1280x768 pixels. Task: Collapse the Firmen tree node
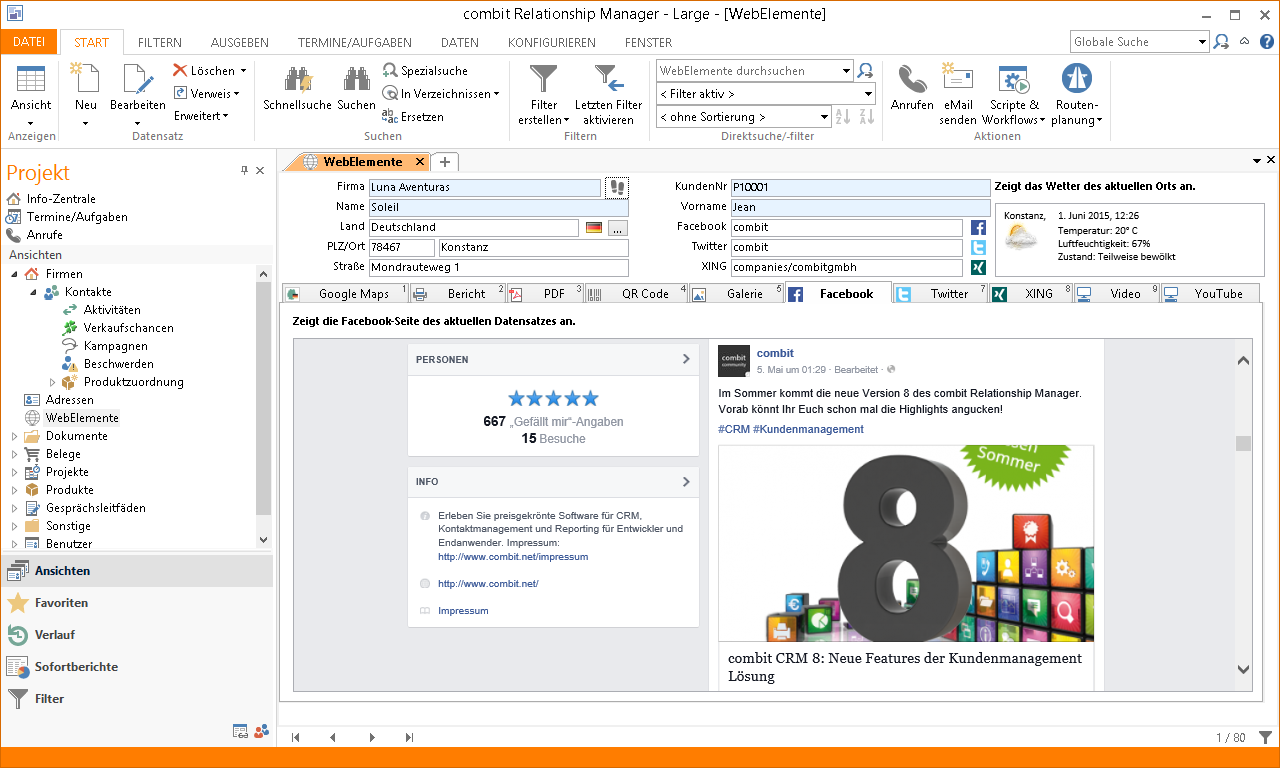[x=14, y=274]
